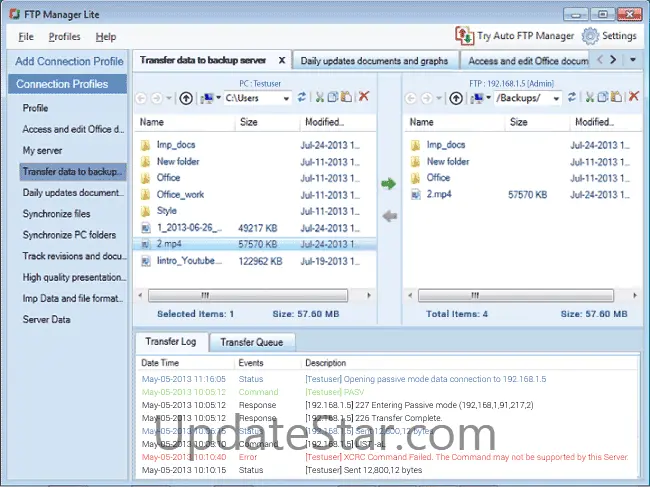Go forward in local PC pane
The image size is (650, 487).
156,98
